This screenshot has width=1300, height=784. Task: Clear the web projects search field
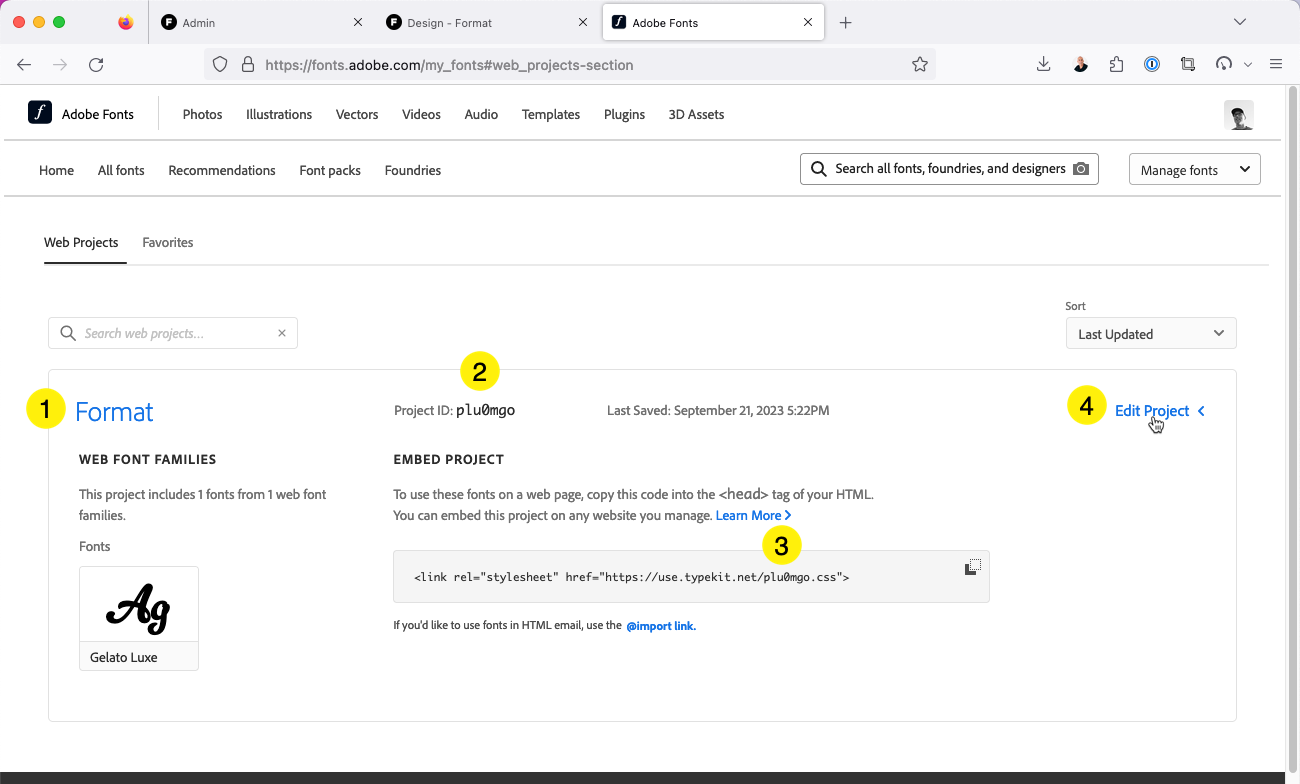(x=282, y=333)
